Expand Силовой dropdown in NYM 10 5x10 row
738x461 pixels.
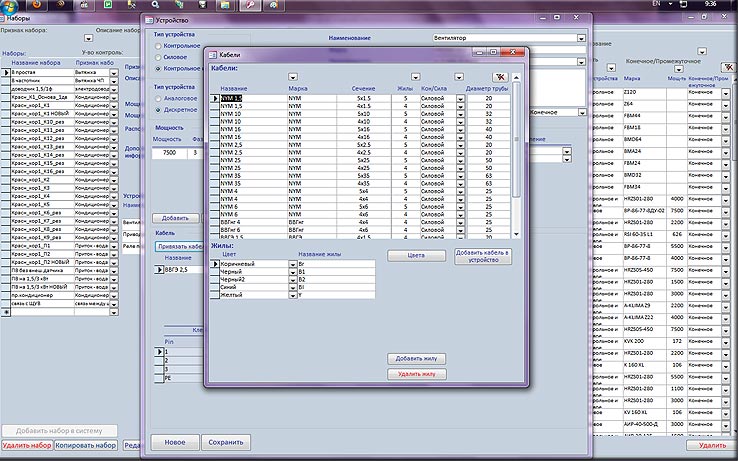pyautogui.click(x=460, y=114)
